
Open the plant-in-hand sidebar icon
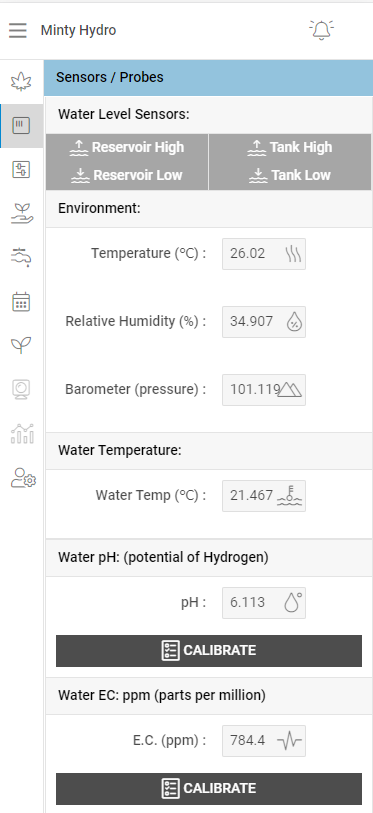[21, 214]
